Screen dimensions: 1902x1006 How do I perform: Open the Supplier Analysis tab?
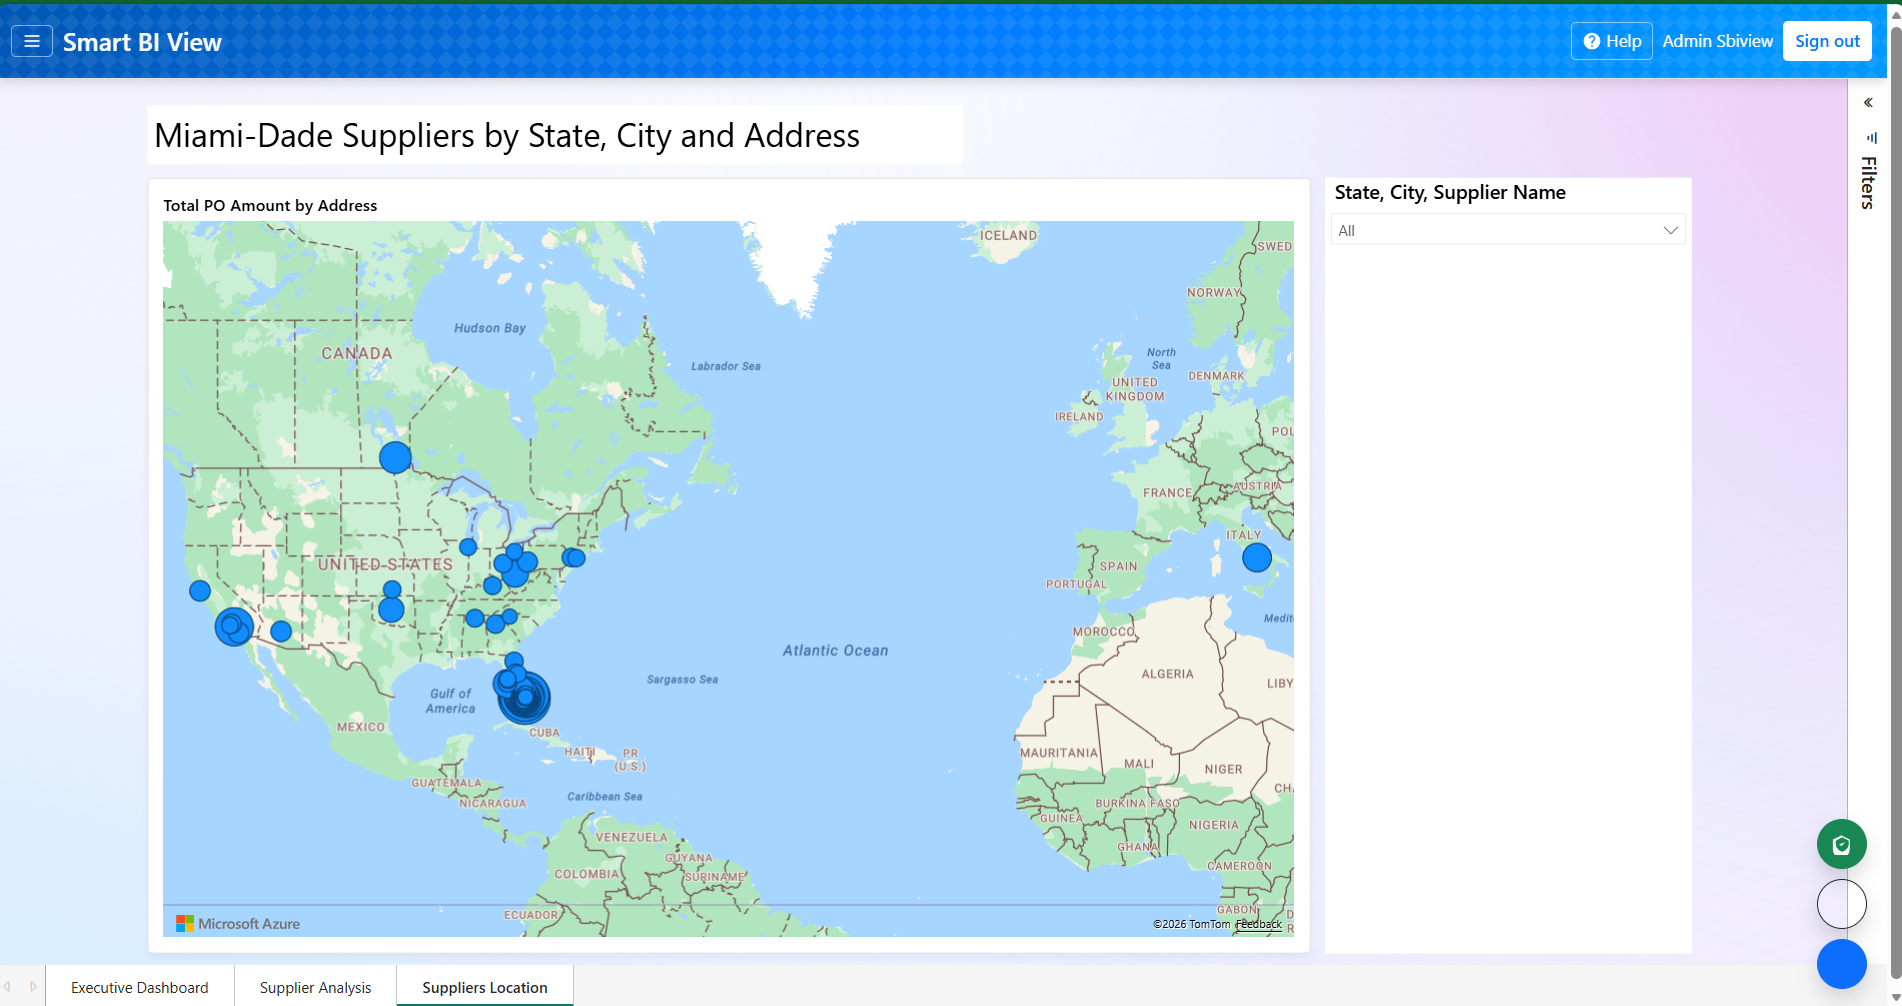point(315,986)
